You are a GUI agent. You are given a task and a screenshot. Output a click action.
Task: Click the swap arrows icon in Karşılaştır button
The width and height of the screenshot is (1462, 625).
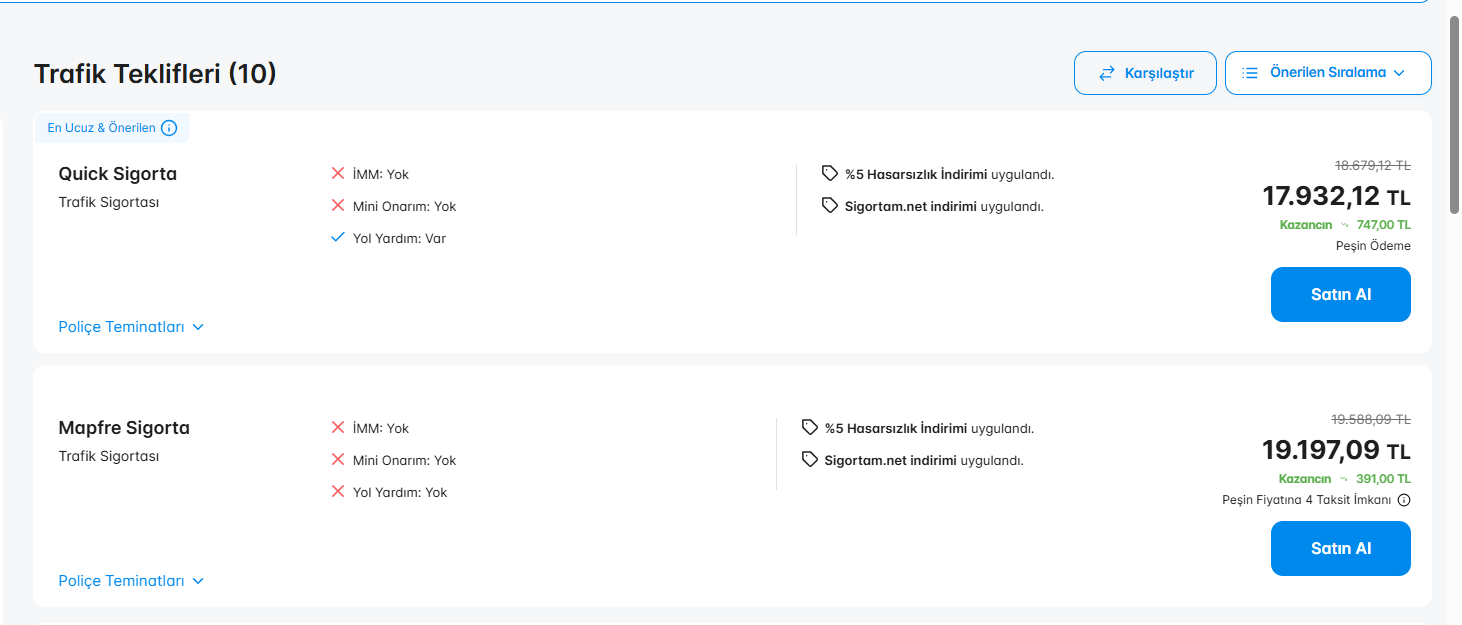(1107, 73)
